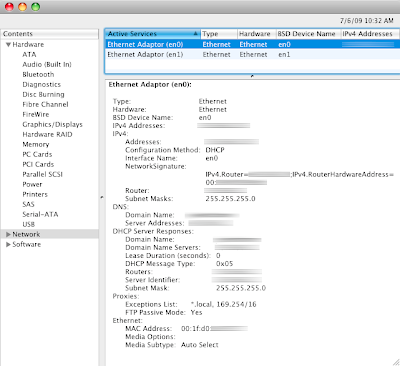Sort by Type column header

(219, 34)
